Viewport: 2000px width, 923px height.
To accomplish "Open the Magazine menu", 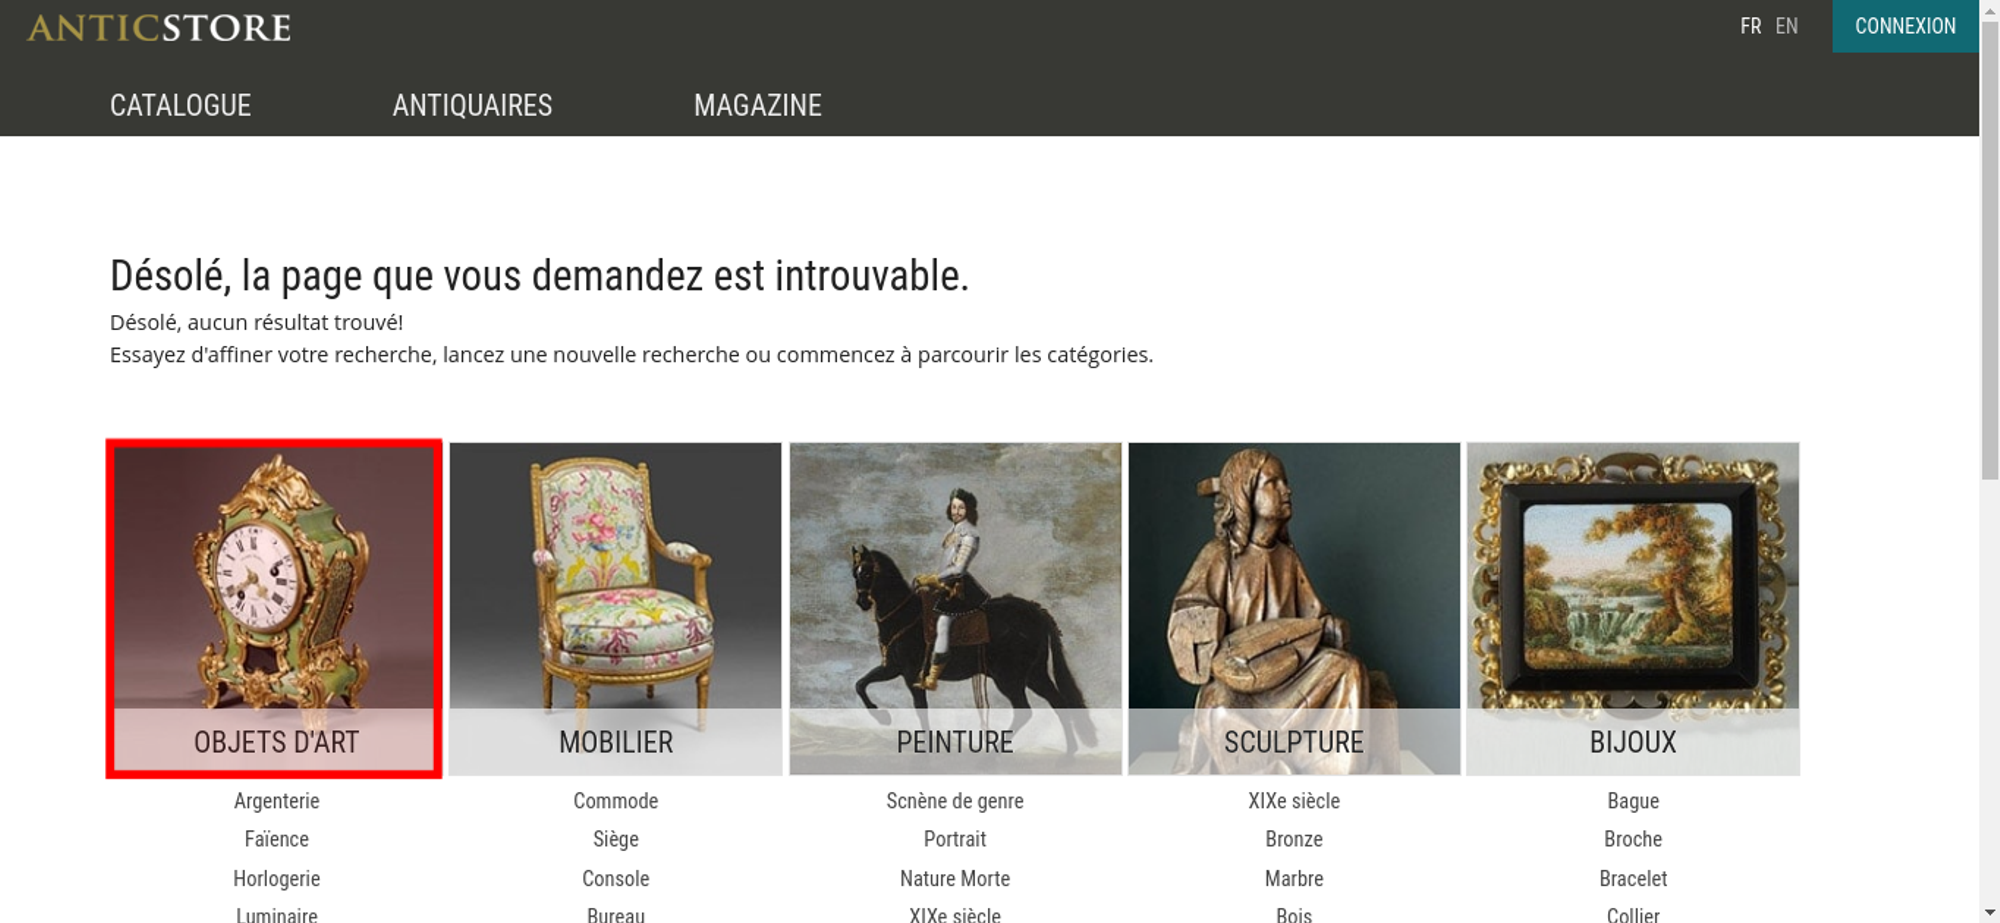I will click(x=758, y=105).
